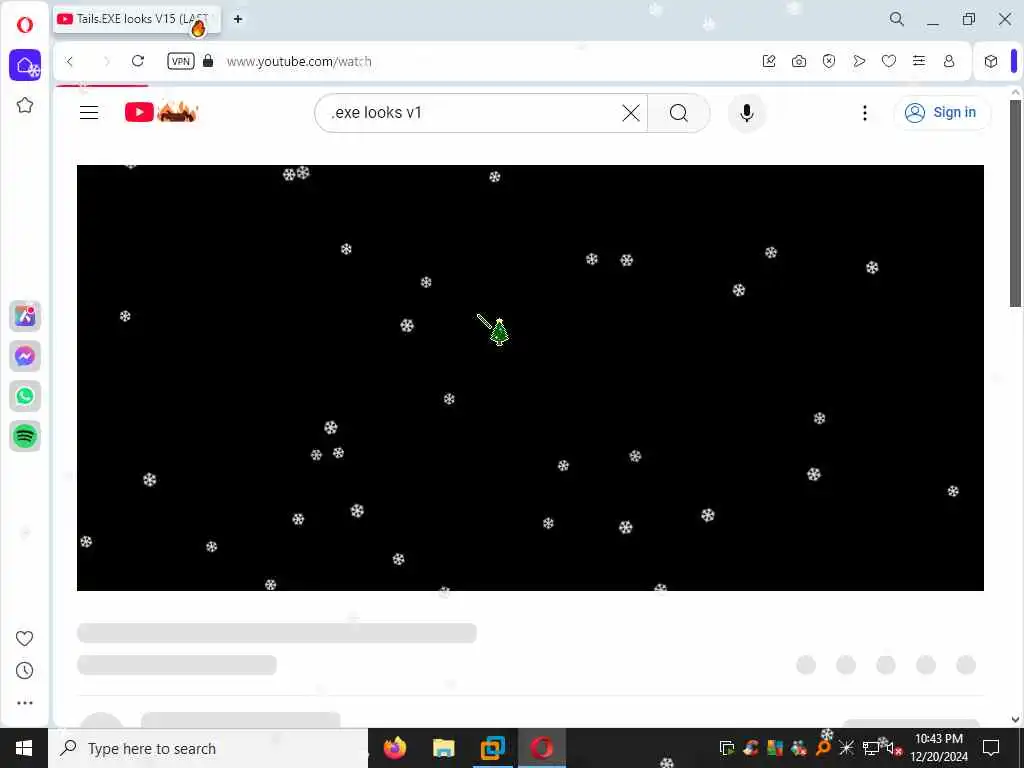Open WhatsApp in the Opera sidebar

(x=25, y=396)
